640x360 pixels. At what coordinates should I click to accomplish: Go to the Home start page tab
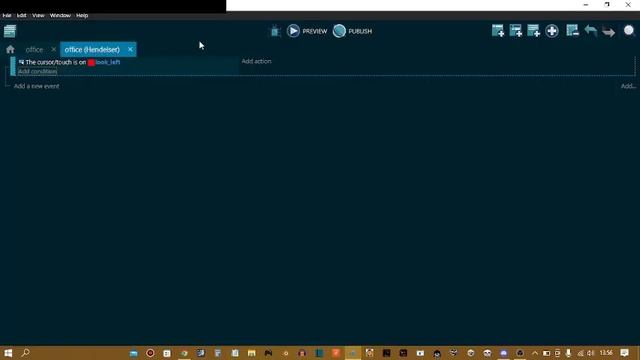(10, 49)
